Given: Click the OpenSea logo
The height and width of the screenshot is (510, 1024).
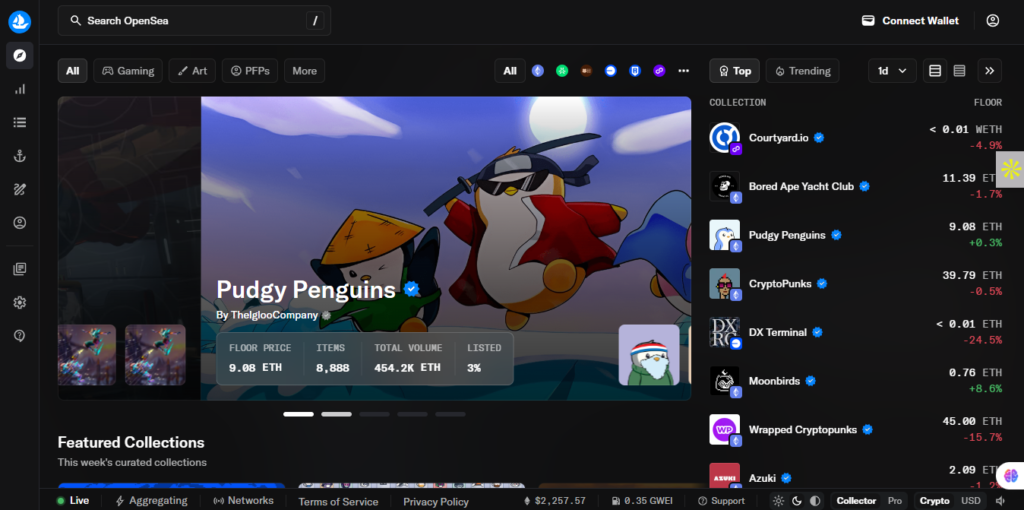Looking at the screenshot, I should 20,22.
